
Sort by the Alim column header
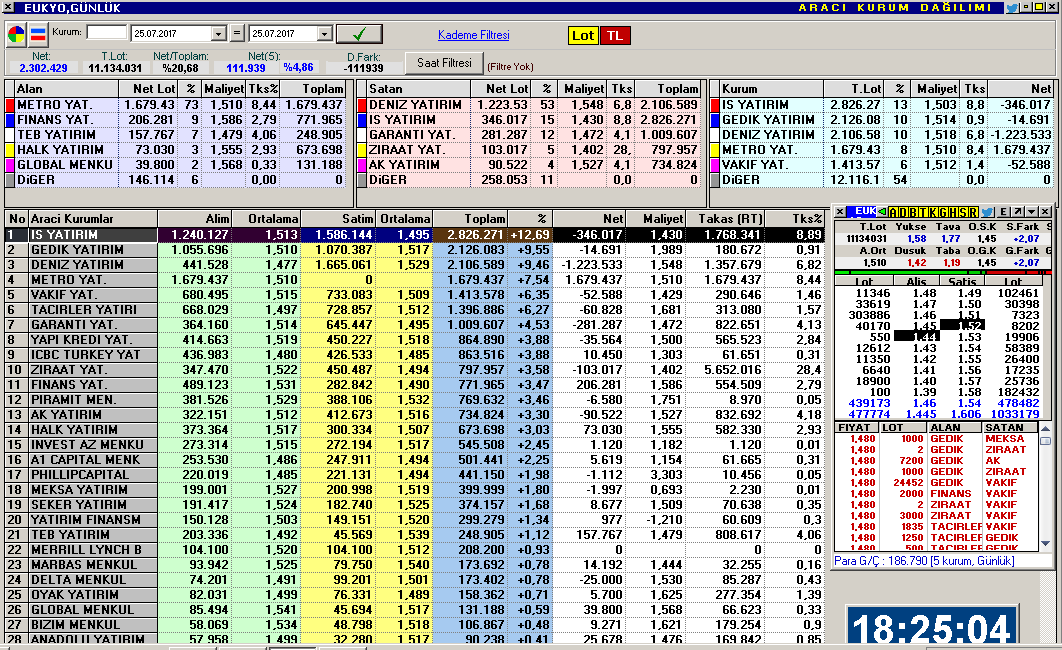(x=194, y=219)
